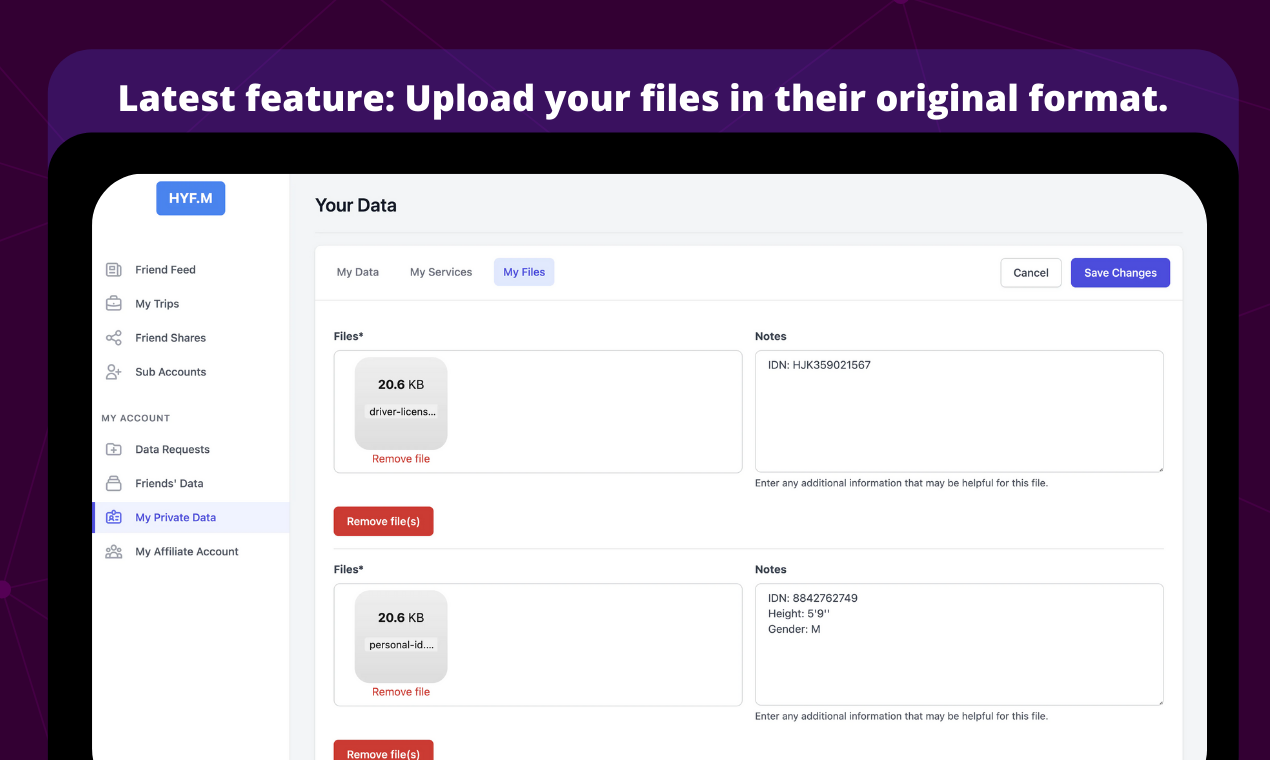
Task: Click the Friend Feed newspaper icon
Action: [114, 270]
